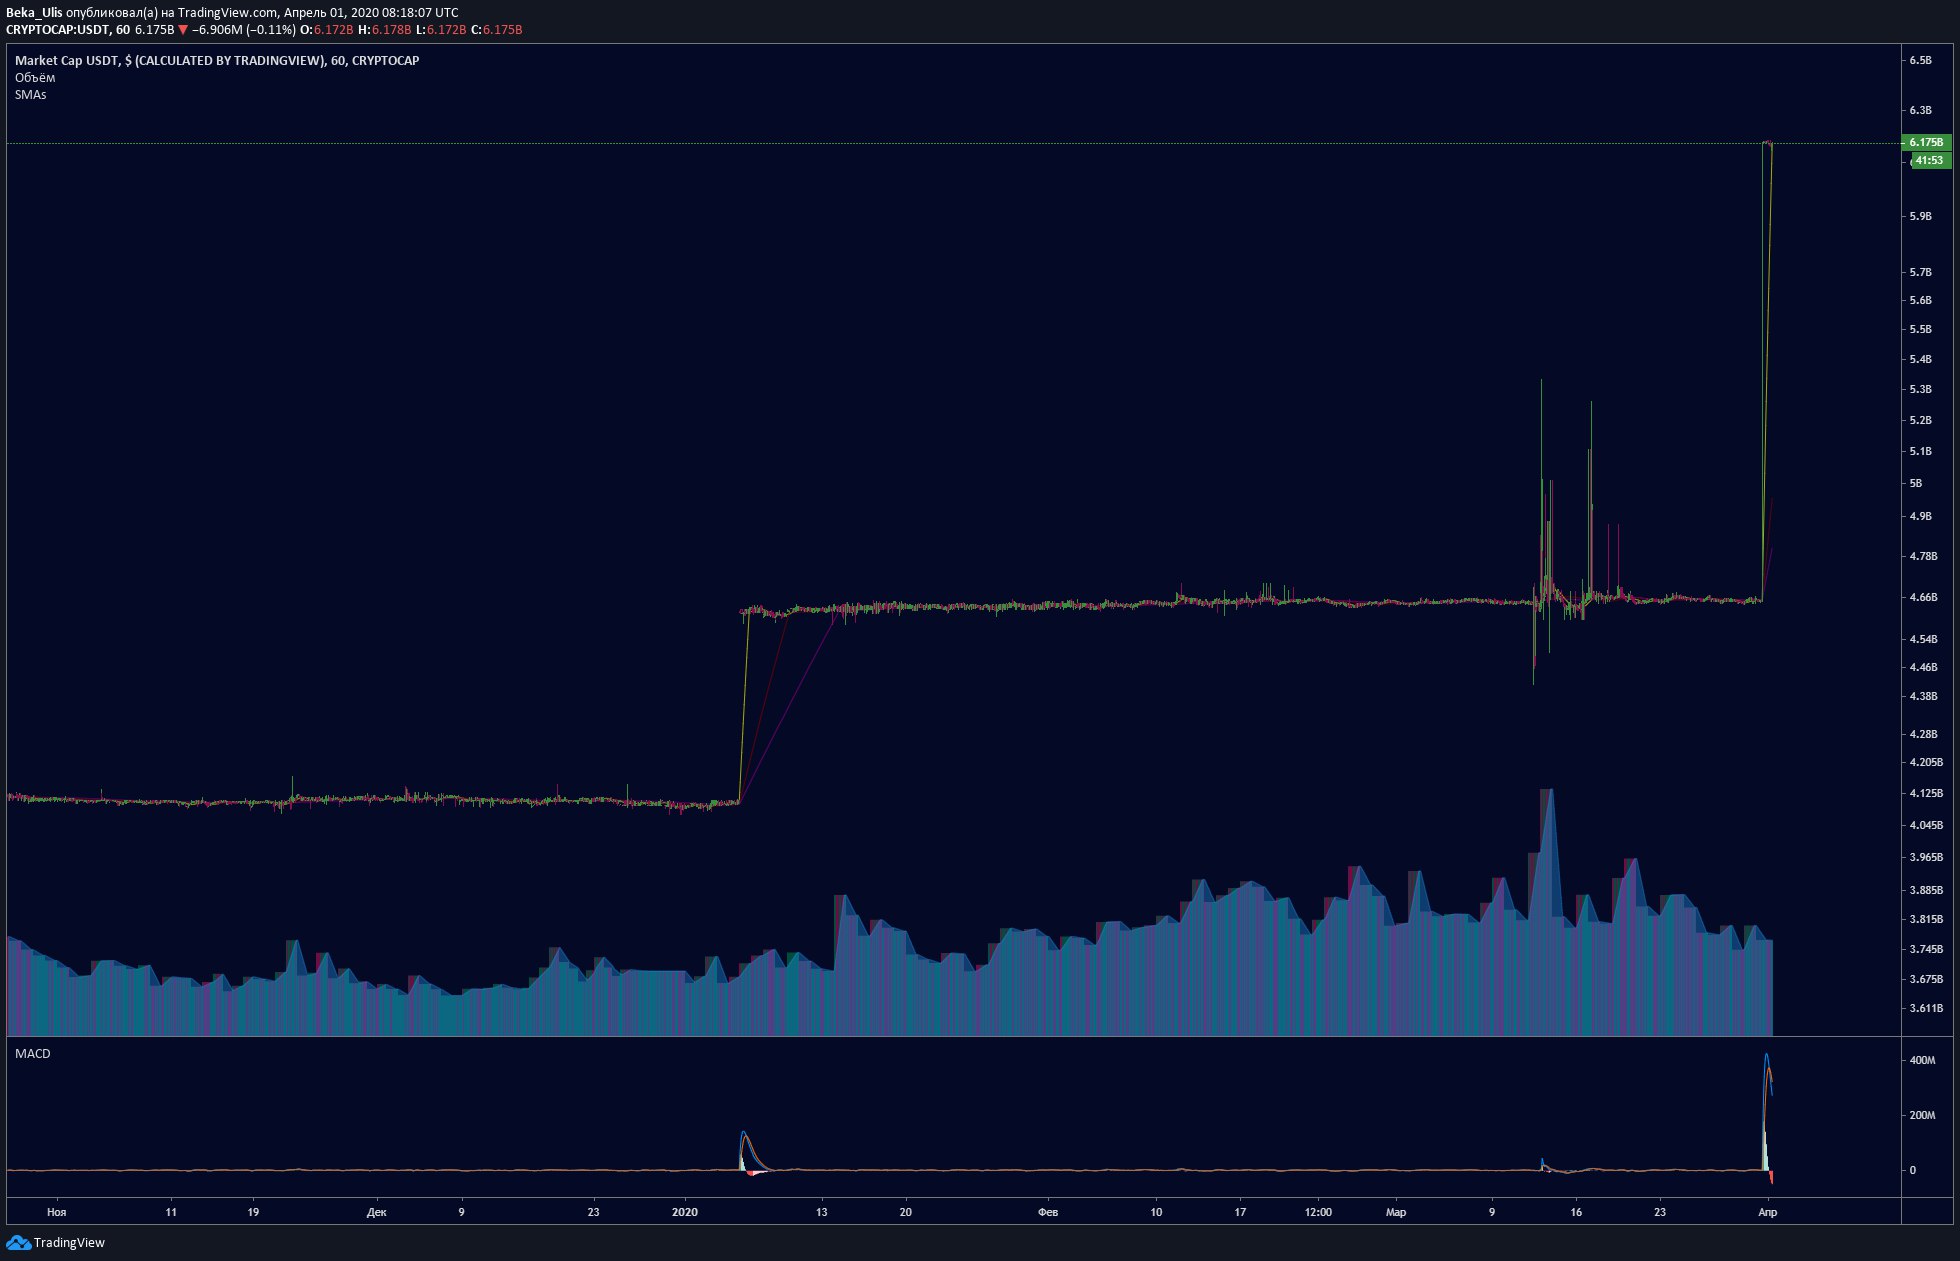Click the −6.906M (−0.11%) change value
Image resolution: width=1960 pixels, height=1261 pixels.
tap(244, 30)
